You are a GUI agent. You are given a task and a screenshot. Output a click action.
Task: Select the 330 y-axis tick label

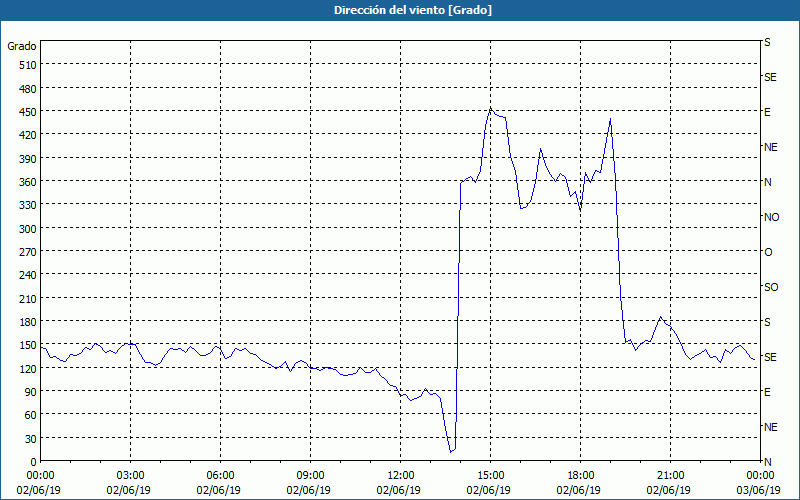[x=28, y=205]
